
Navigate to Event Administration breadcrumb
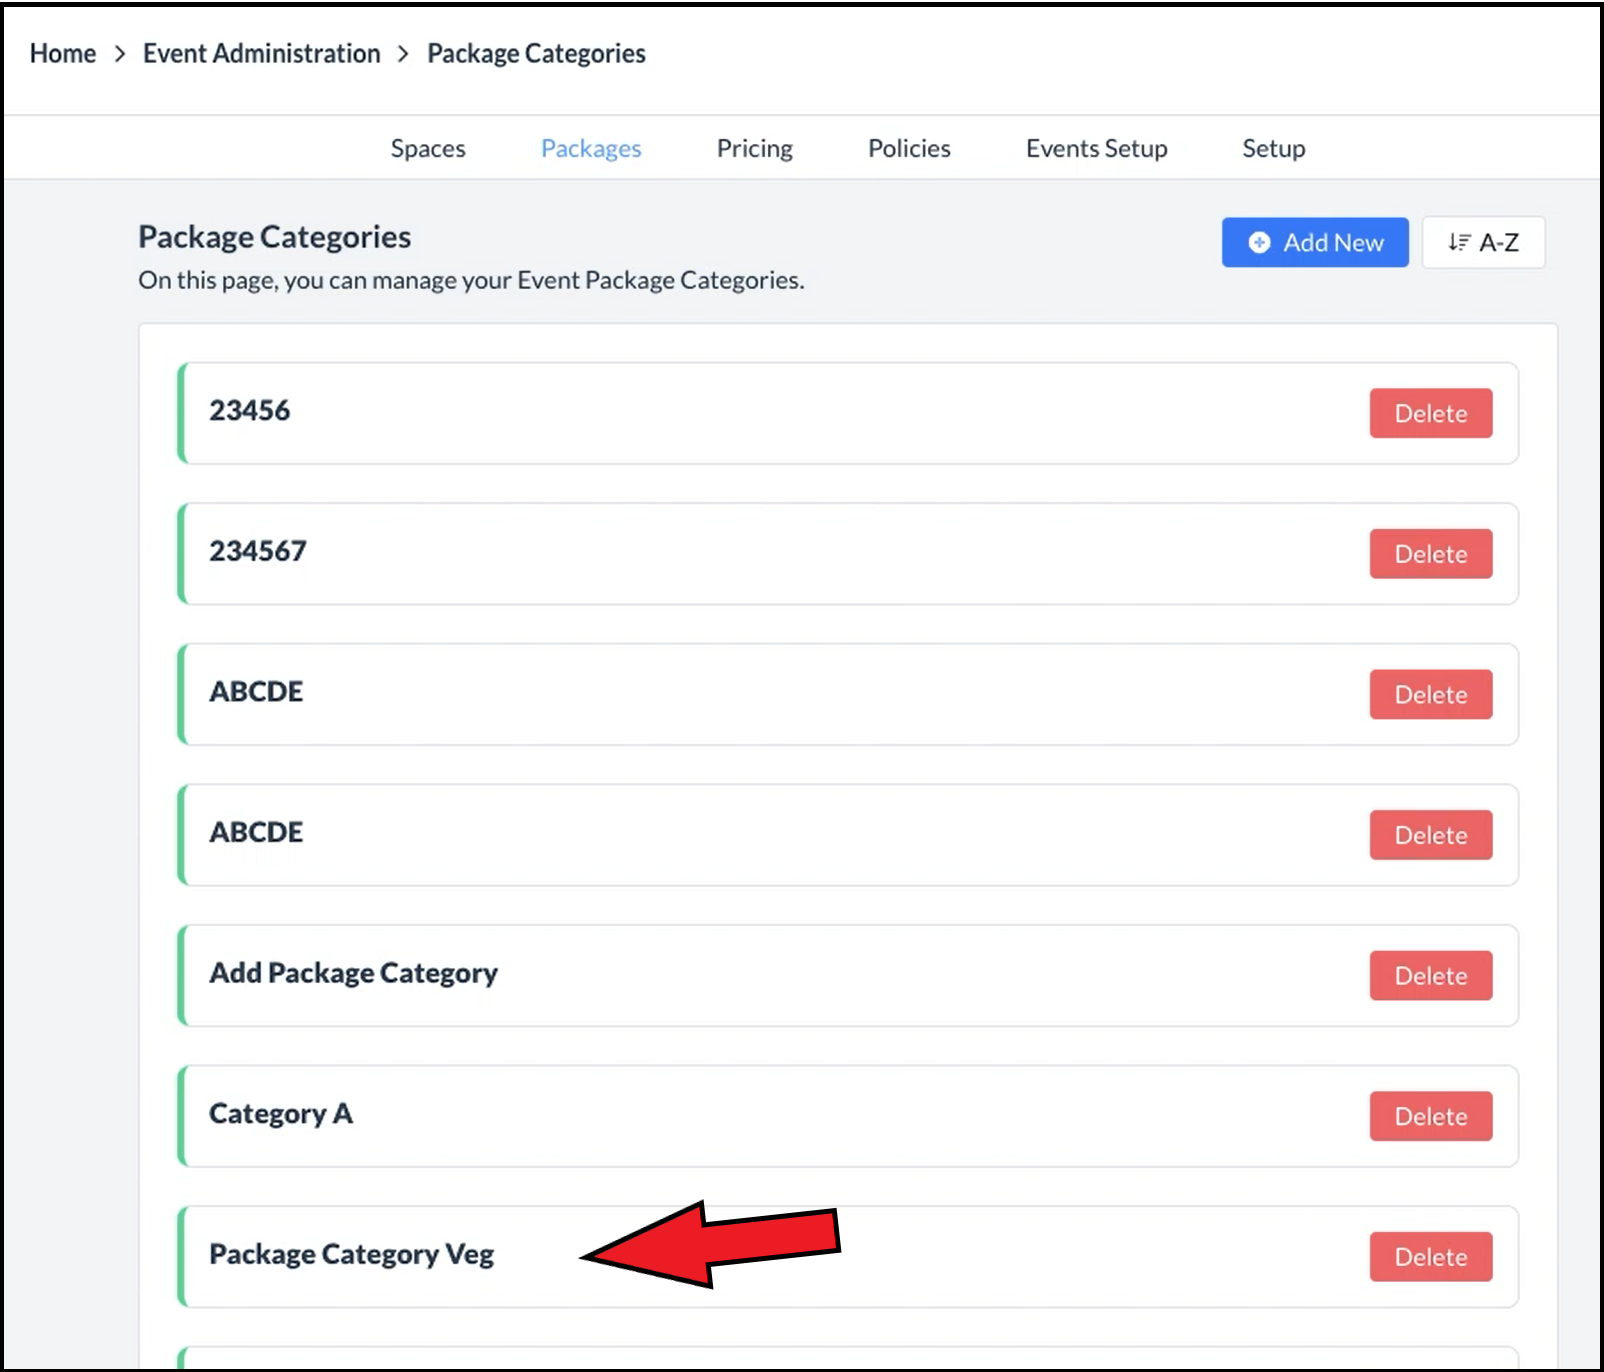point(261,54)
